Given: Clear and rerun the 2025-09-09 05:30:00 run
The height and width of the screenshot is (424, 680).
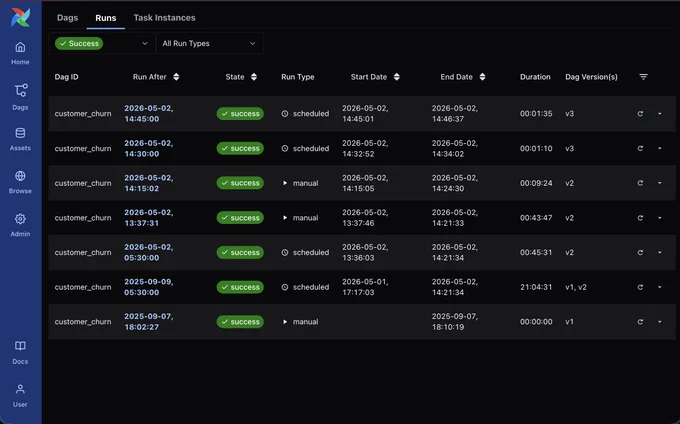Looking at the screenshot, I should [640, 287].
